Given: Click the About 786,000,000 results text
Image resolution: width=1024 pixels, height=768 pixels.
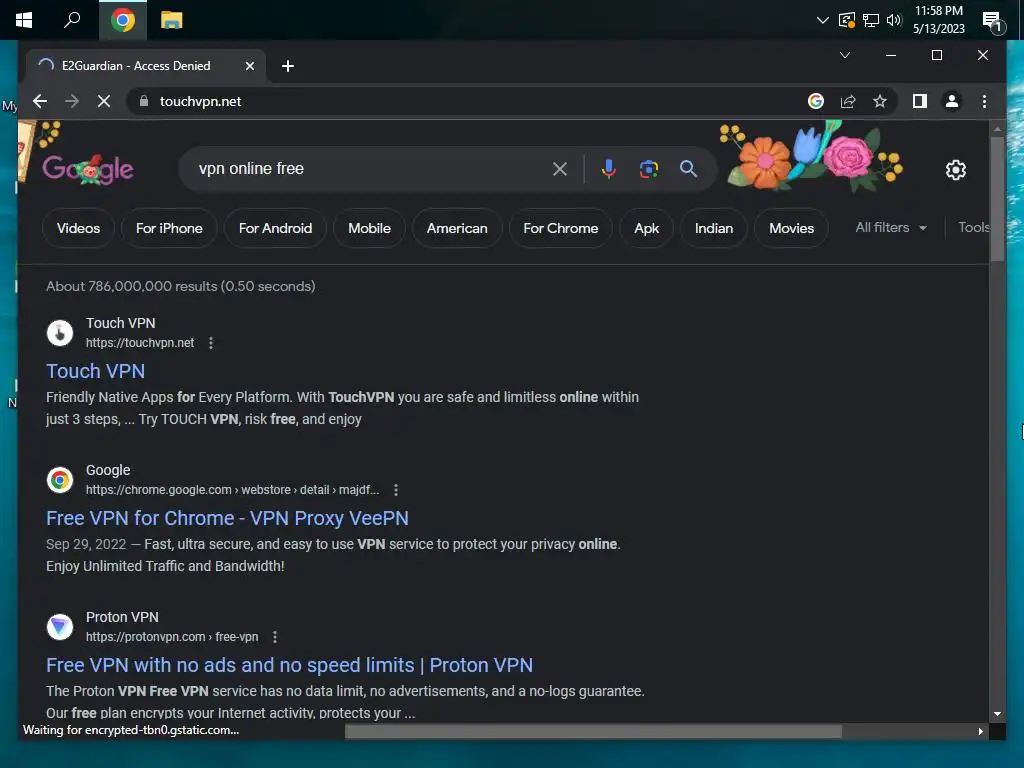Looking at the screenshot, I should [x=181, y=286].
